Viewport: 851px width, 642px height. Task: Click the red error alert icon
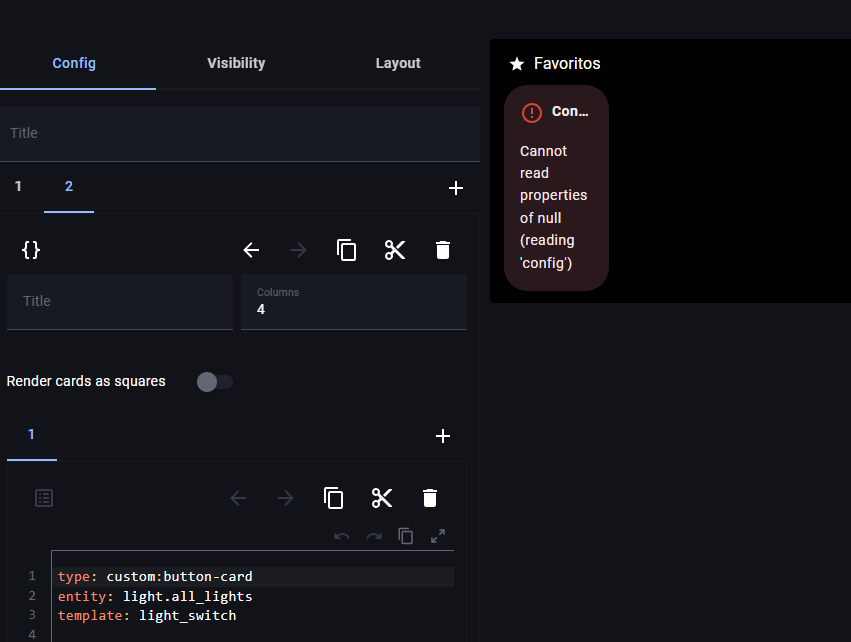[532, 113]
